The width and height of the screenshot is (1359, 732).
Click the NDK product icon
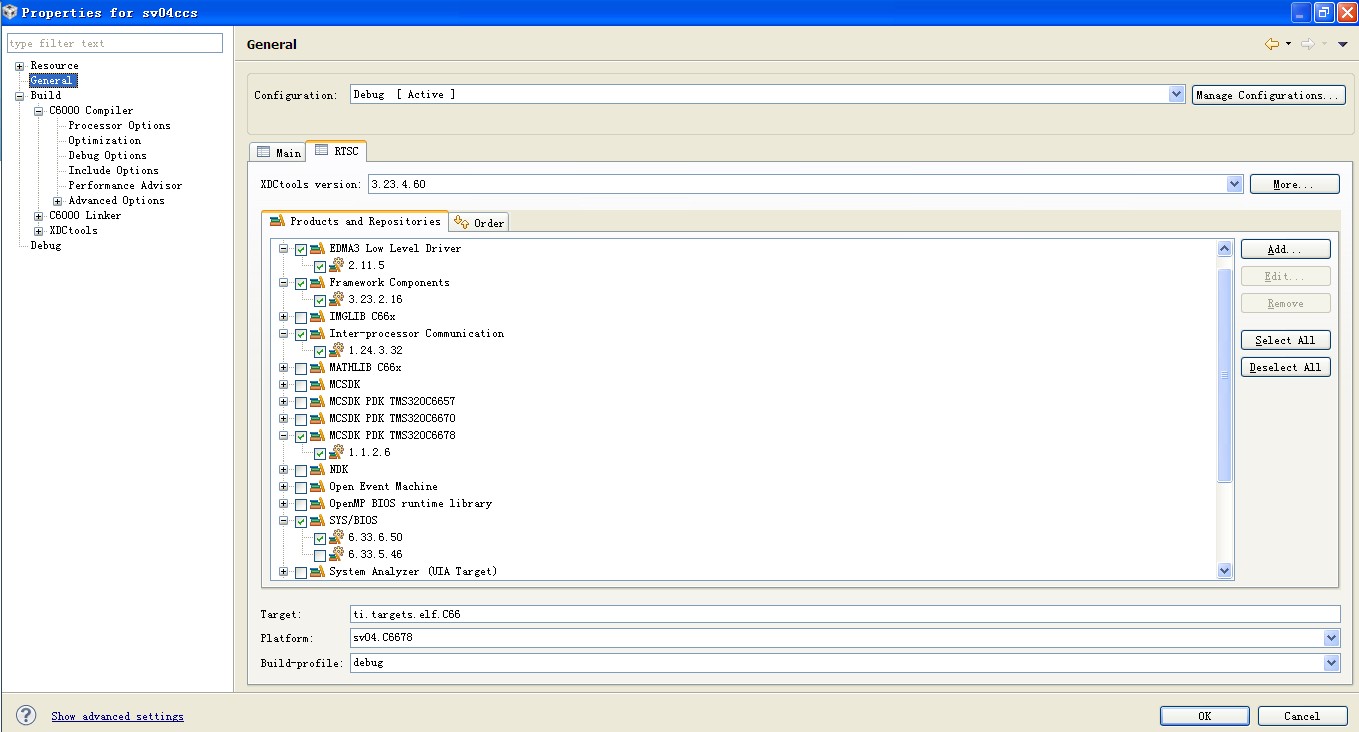(317, 470)
